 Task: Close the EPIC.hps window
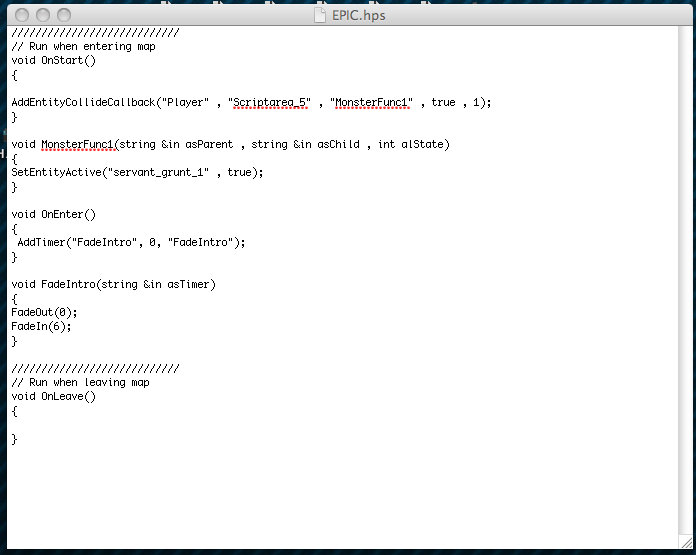tap(22, 15)
